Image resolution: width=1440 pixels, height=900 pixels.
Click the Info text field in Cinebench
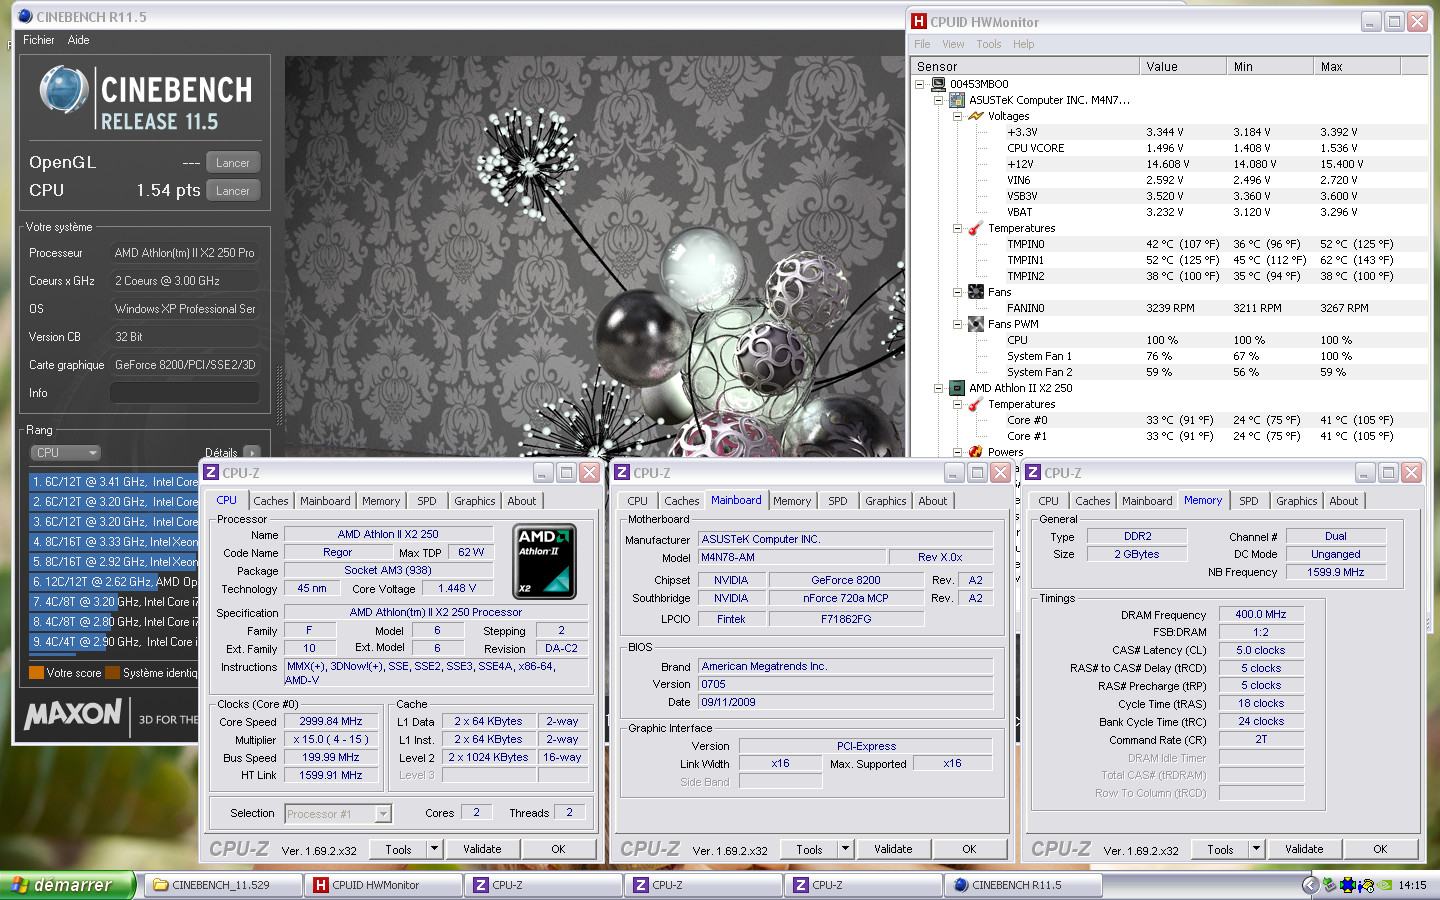click(x=185, y=393)
